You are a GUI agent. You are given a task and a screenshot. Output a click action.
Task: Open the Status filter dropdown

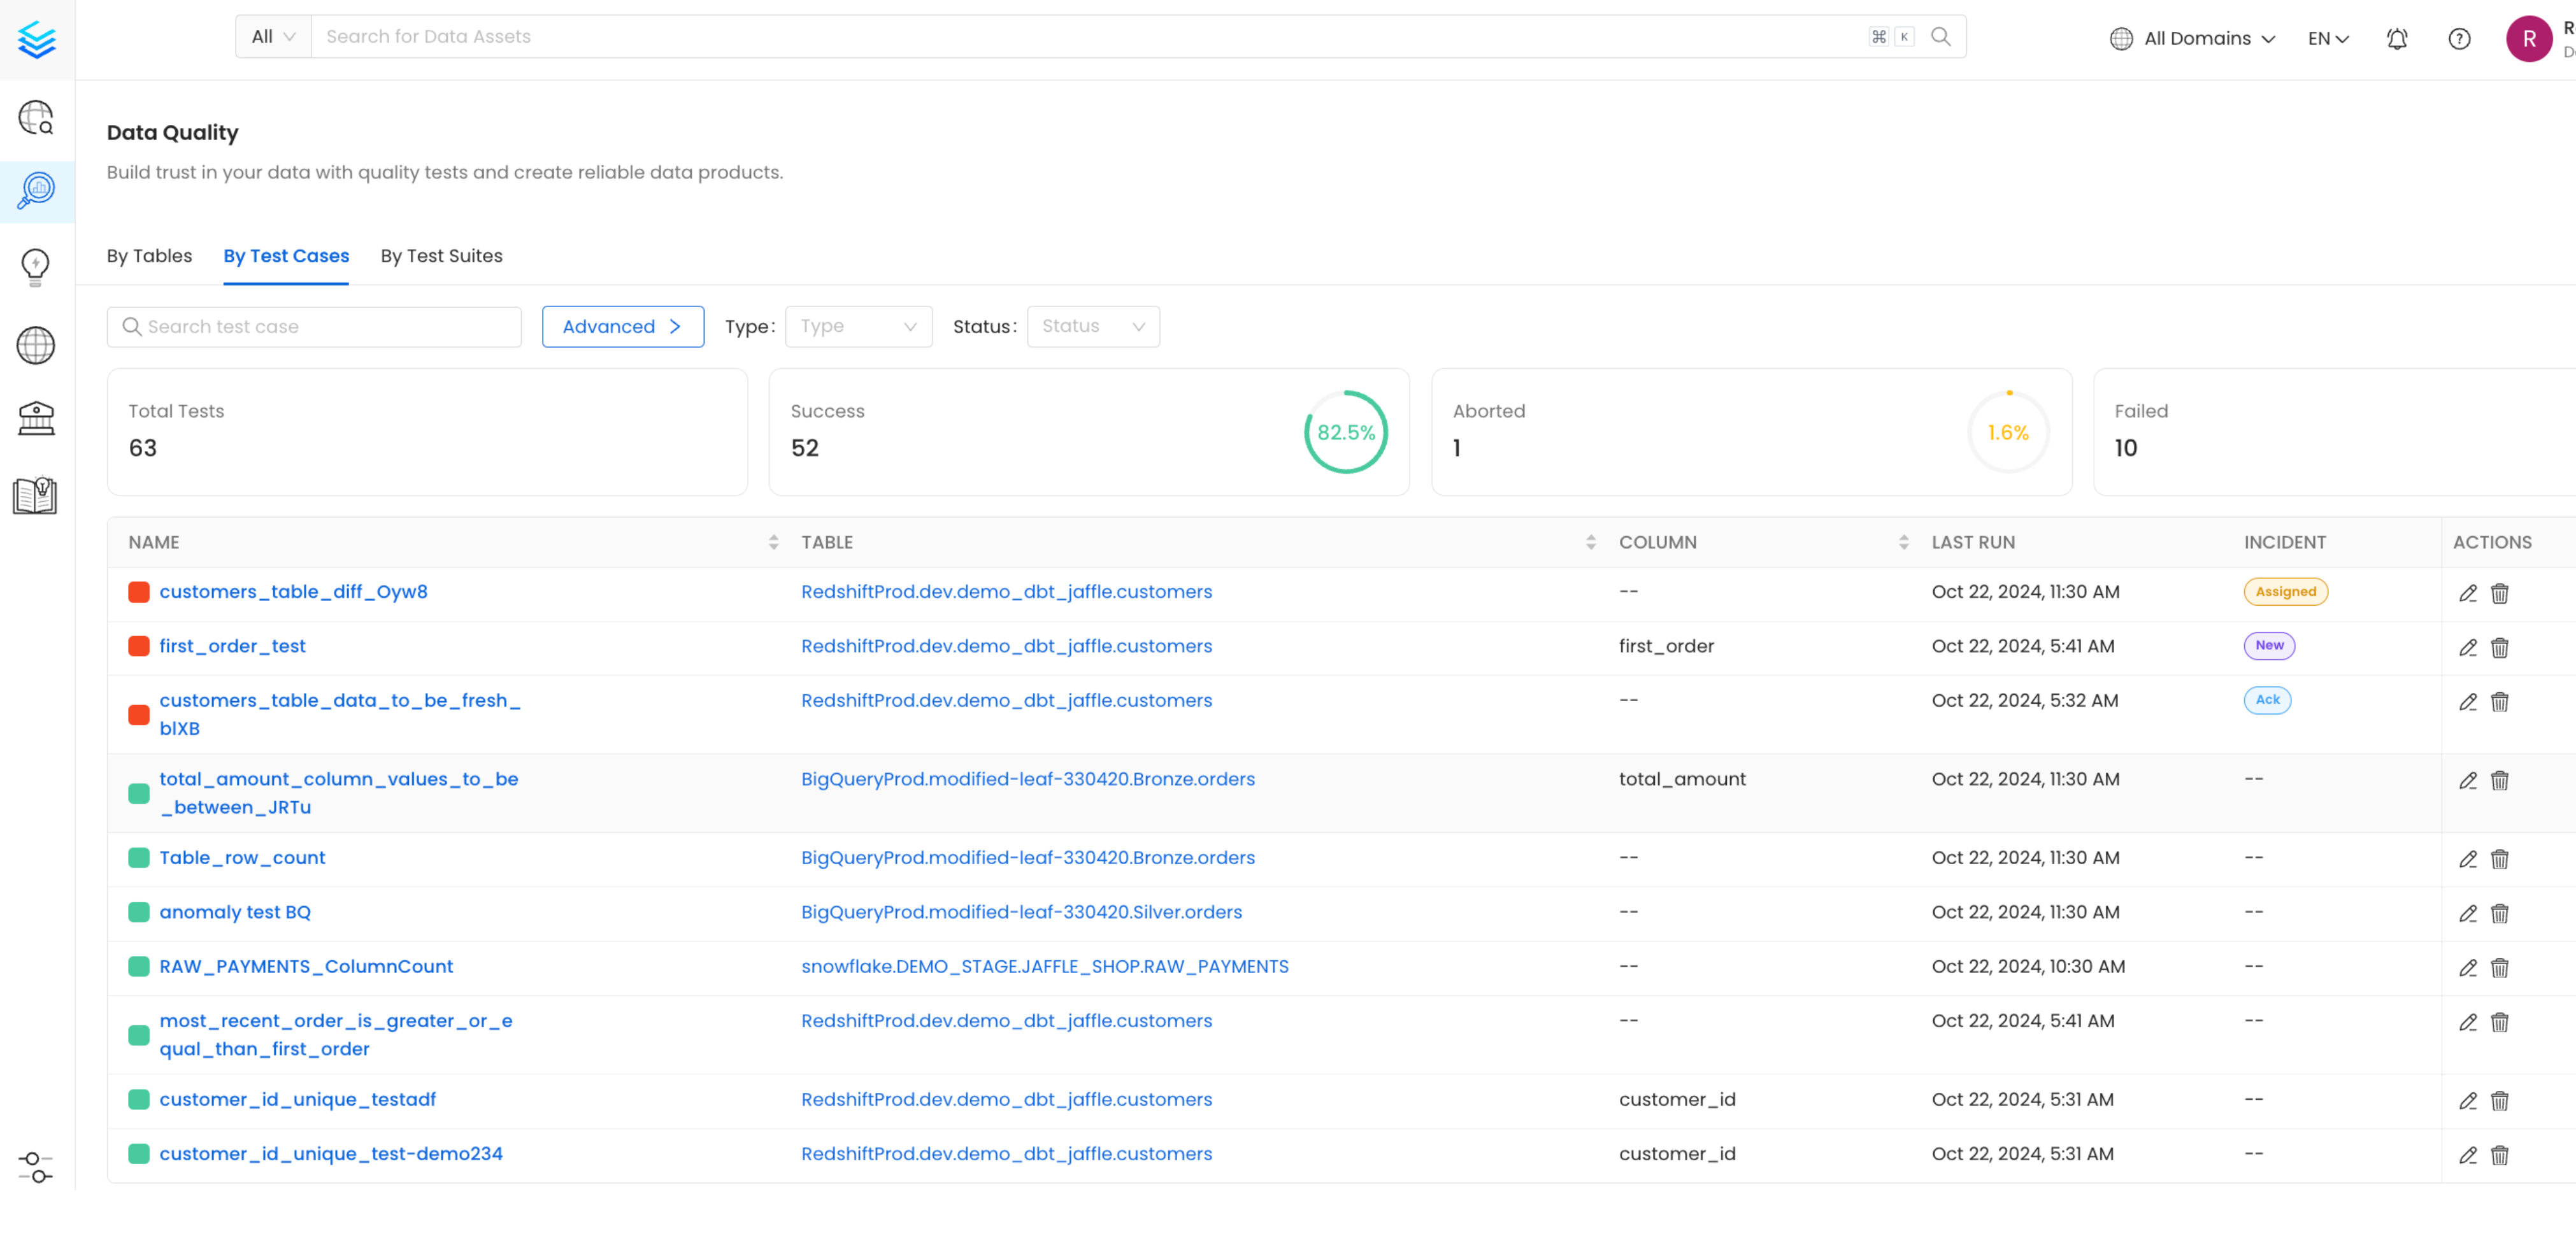point(1093,326)
